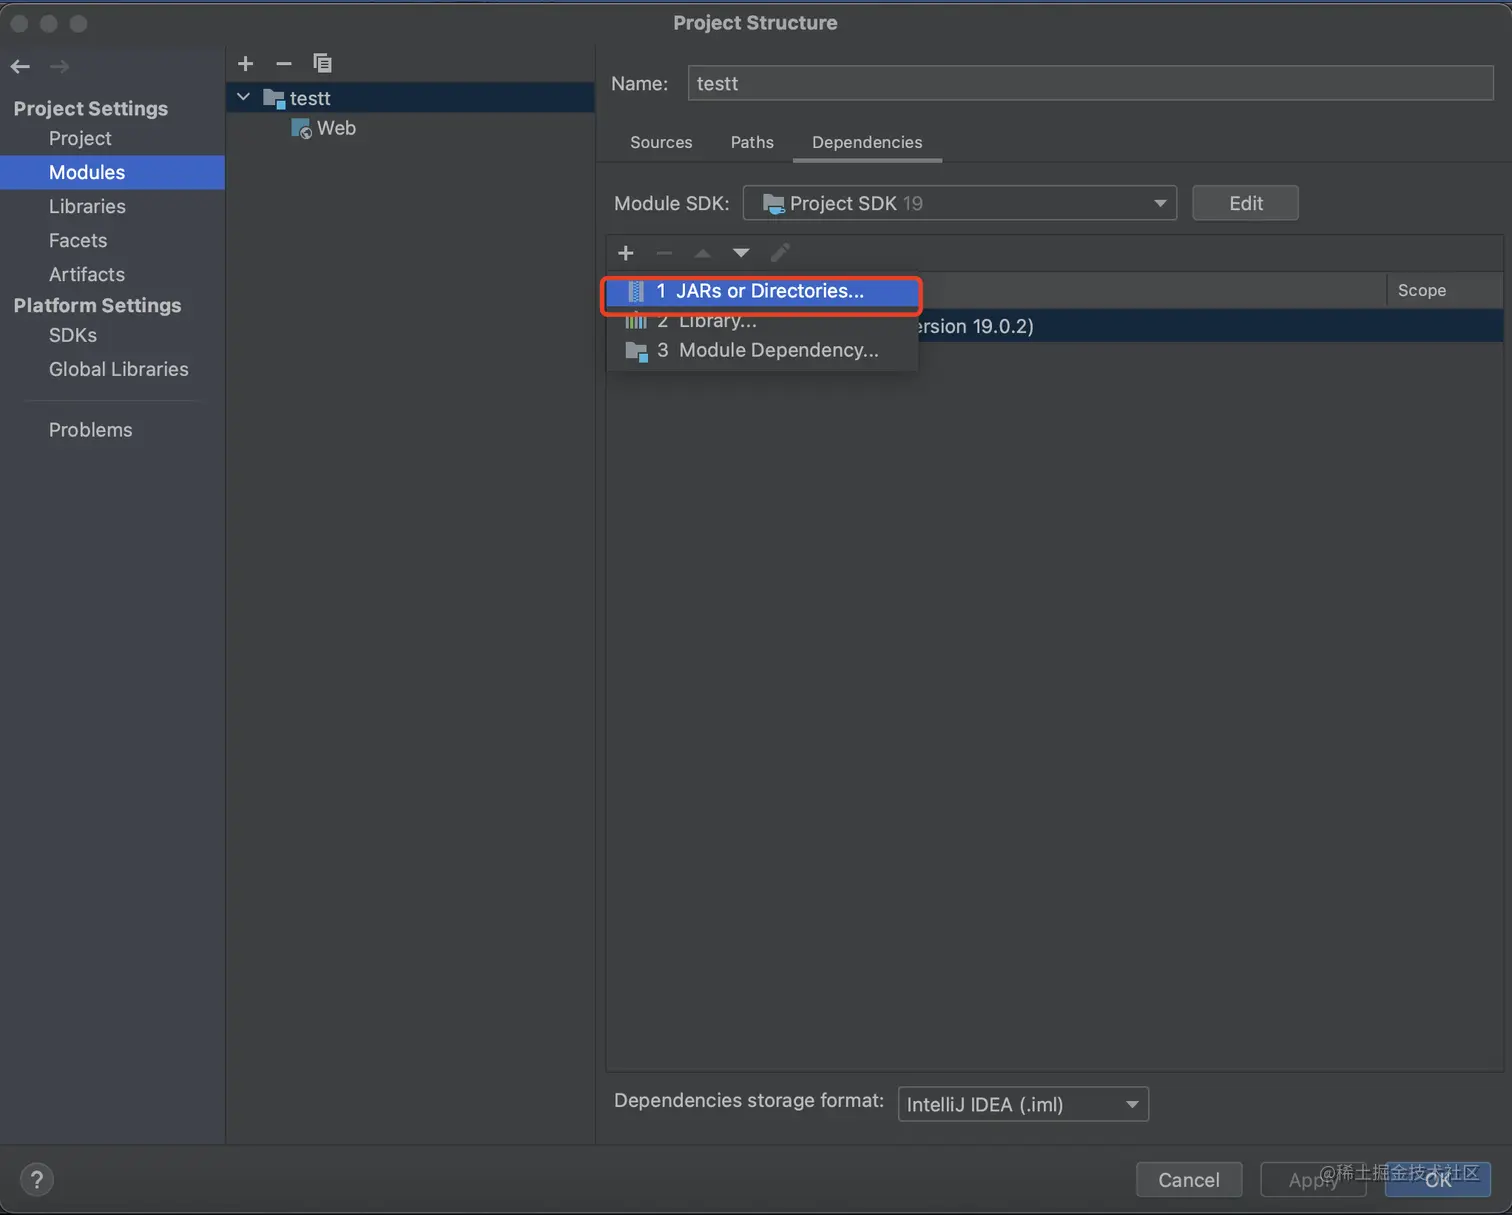Viewport: 1512px width, 1215px height.
Task: Select Project in Project Settings
Action: coord(112,138)
